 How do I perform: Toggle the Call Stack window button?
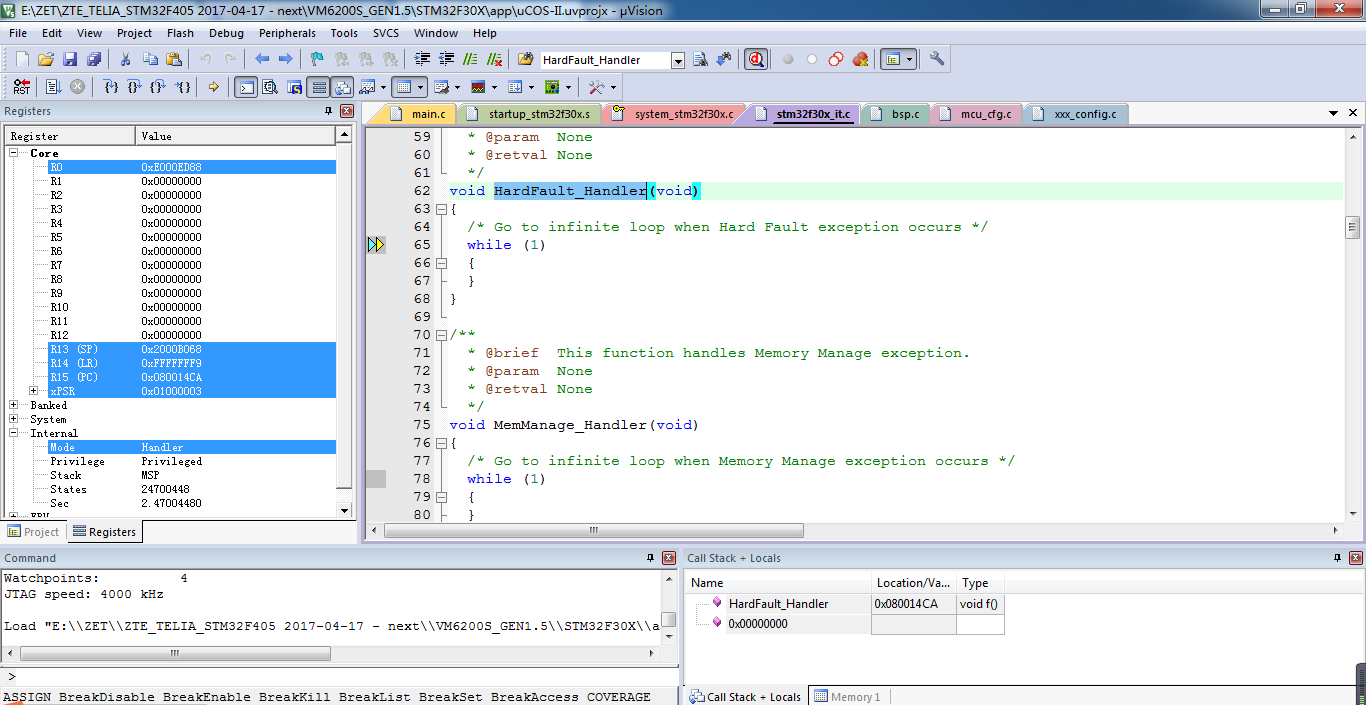(x=342, y=87)
